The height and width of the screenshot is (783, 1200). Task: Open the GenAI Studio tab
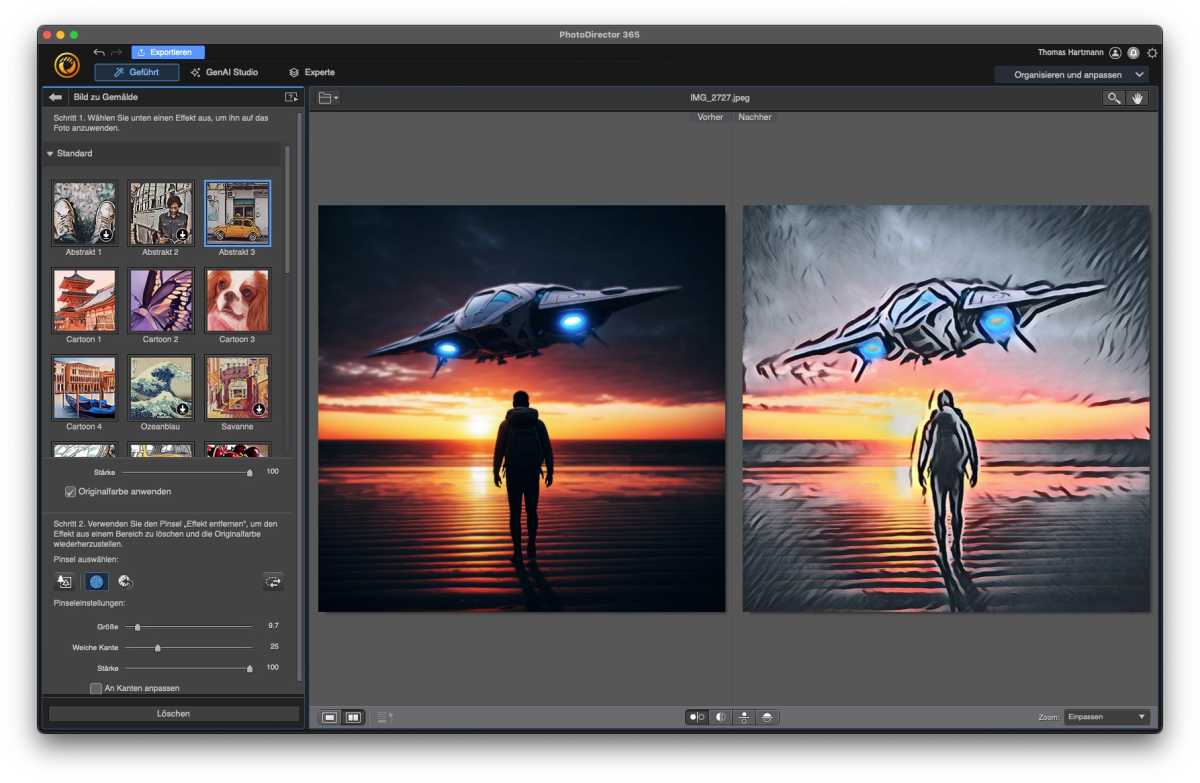click(x=224, y=72)
